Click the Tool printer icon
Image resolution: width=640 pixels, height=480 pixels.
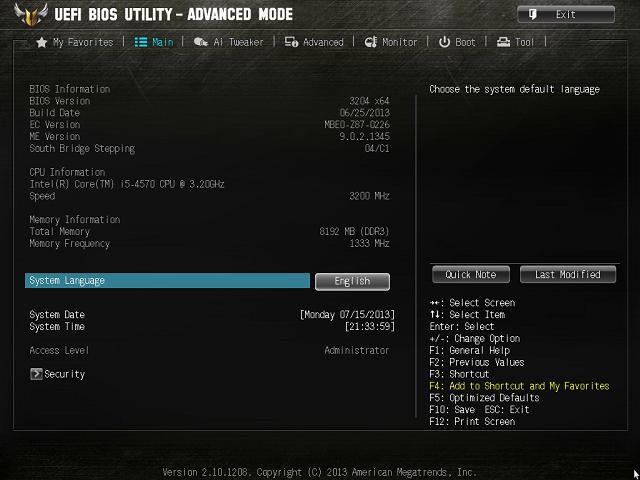tap(503, 42)
